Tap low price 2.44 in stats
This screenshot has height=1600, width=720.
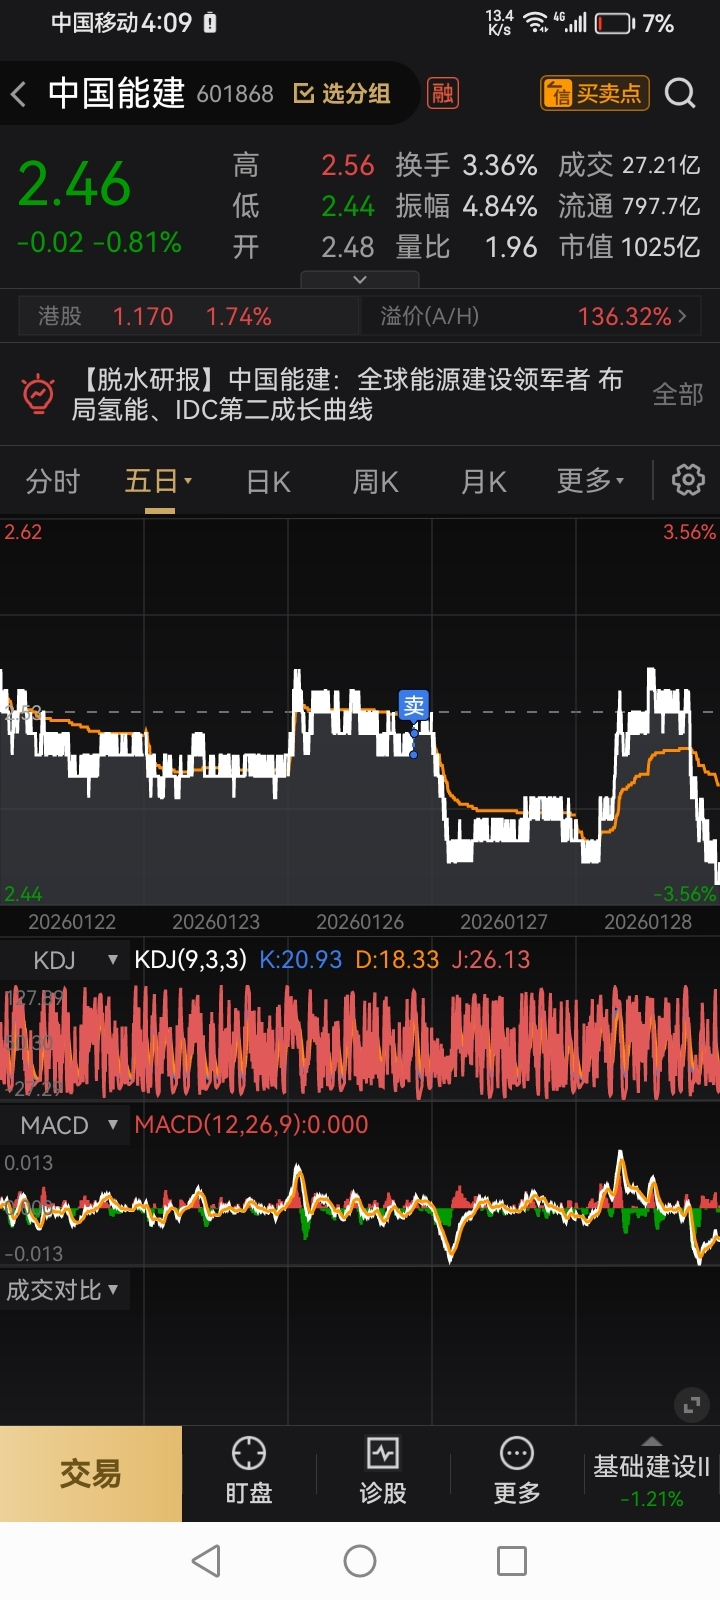pos(347,206)
